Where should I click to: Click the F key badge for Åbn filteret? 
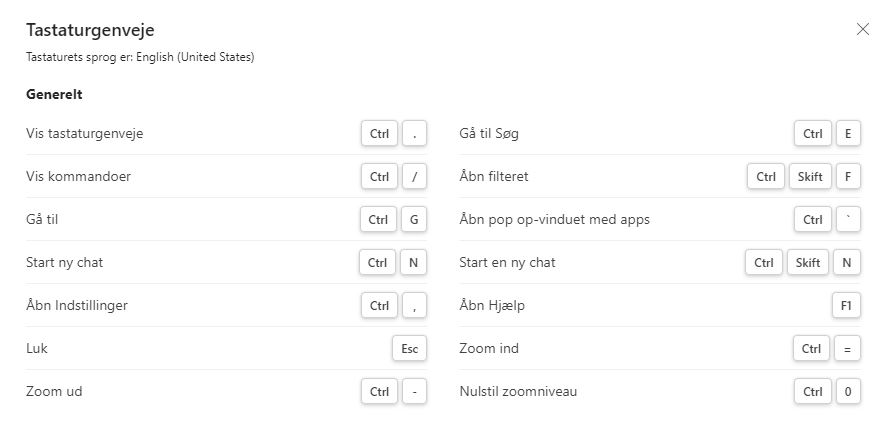click(847, 177)
